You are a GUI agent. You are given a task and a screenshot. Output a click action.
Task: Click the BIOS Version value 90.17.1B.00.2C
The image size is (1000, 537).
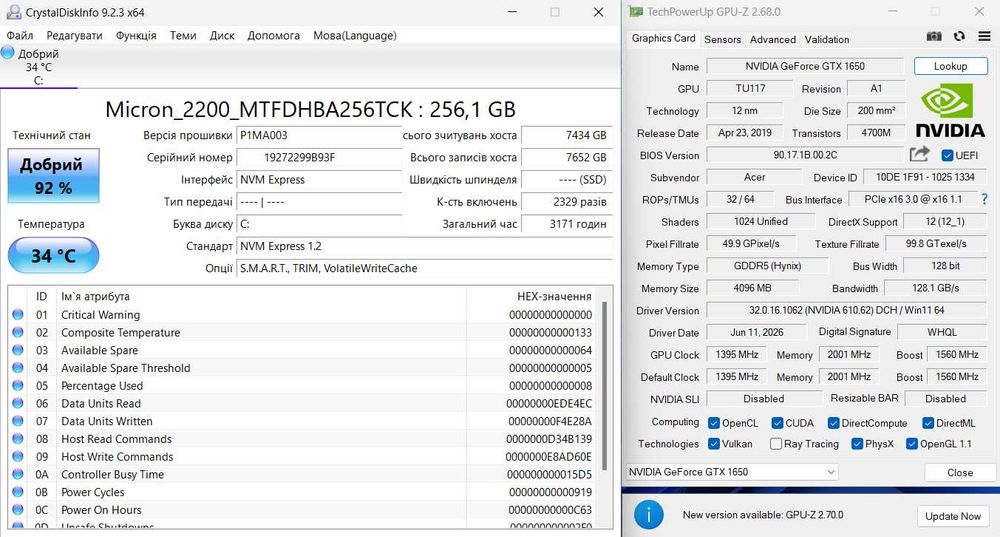click(805, 155)
